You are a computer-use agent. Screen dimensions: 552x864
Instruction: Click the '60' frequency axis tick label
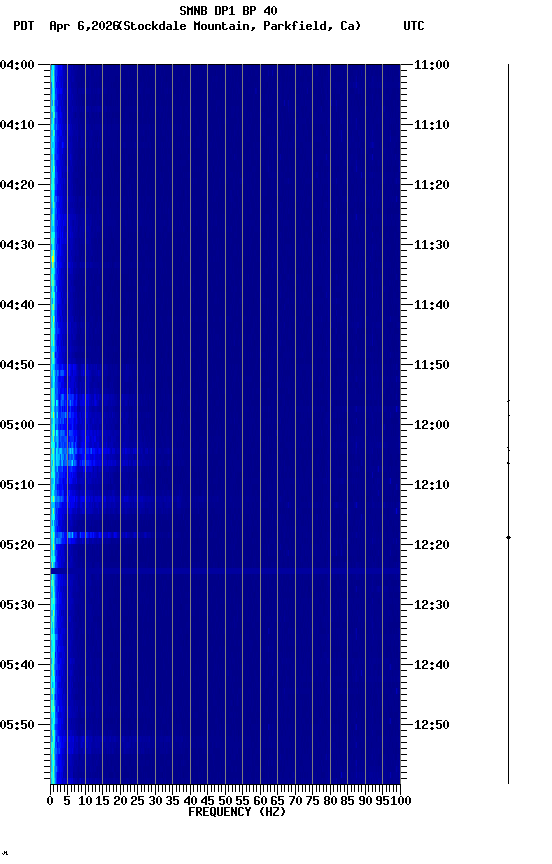pyautogui.click(x=260, y=801)
